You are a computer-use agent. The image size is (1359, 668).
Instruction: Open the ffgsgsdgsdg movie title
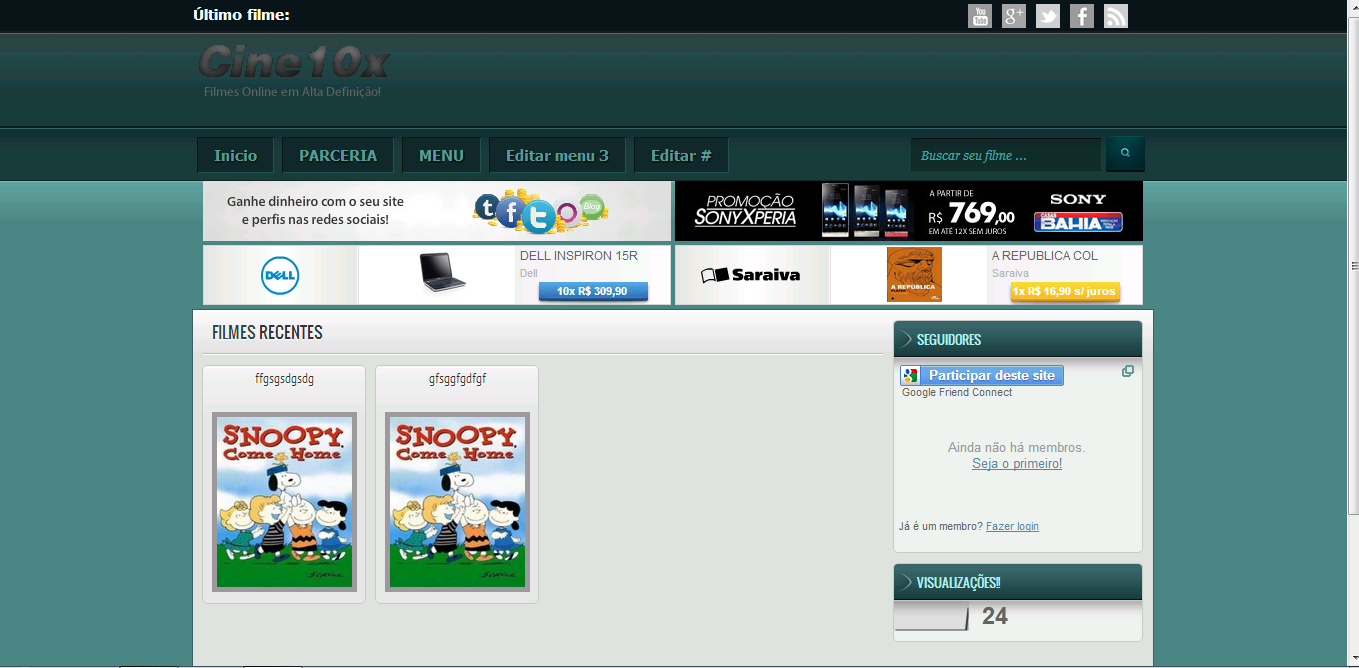tap(285, 379)
